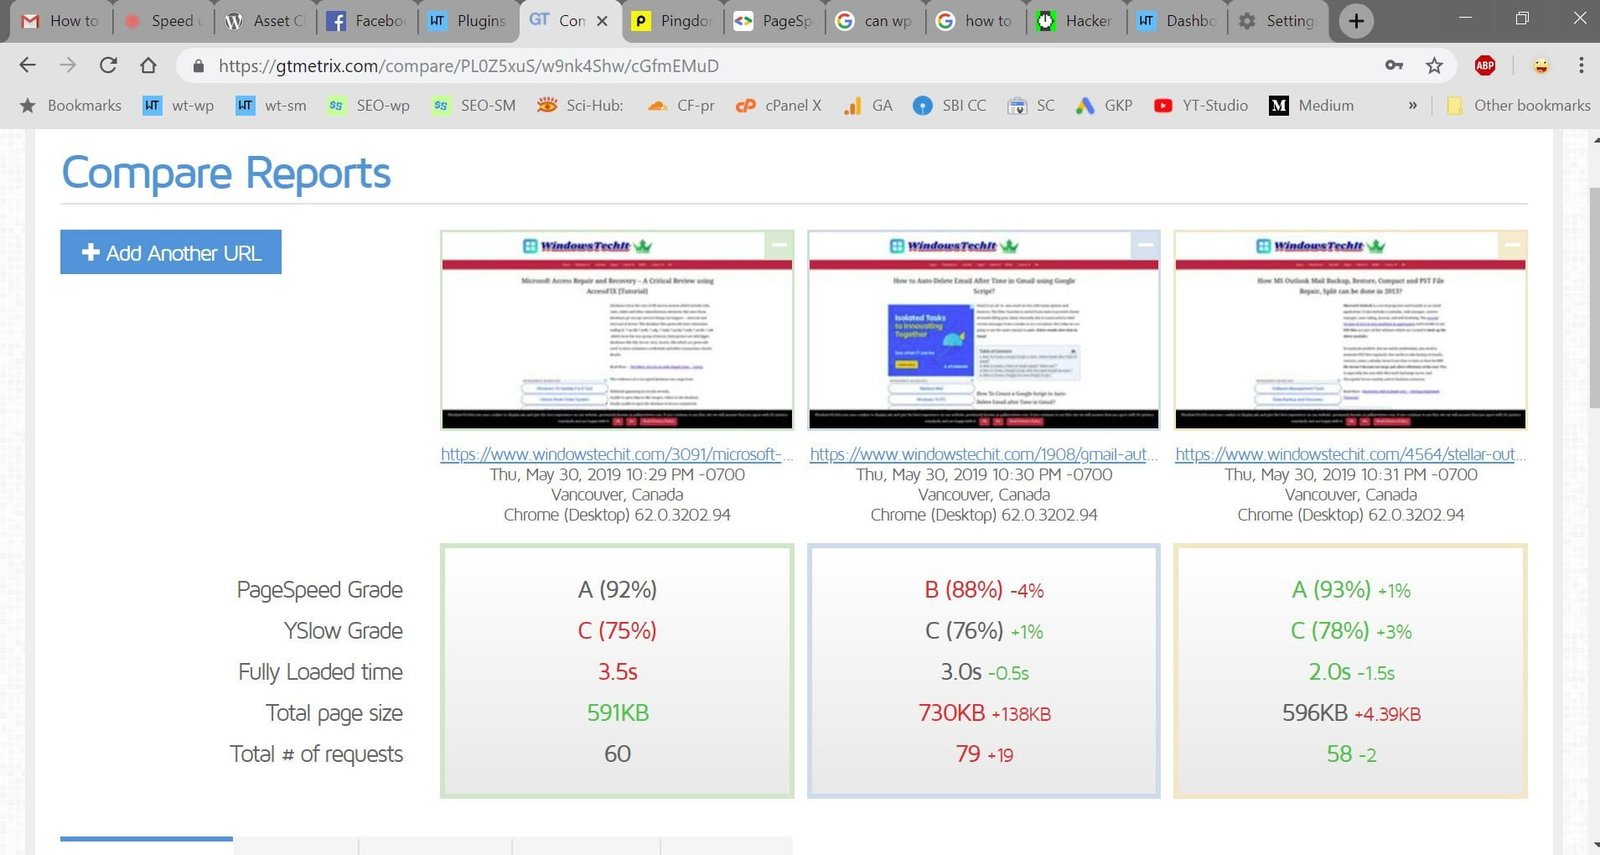Expand the hidden bookmarks overflow chevron
Viewport: 1600px width, 855px height.
(x=1412, y=106)
